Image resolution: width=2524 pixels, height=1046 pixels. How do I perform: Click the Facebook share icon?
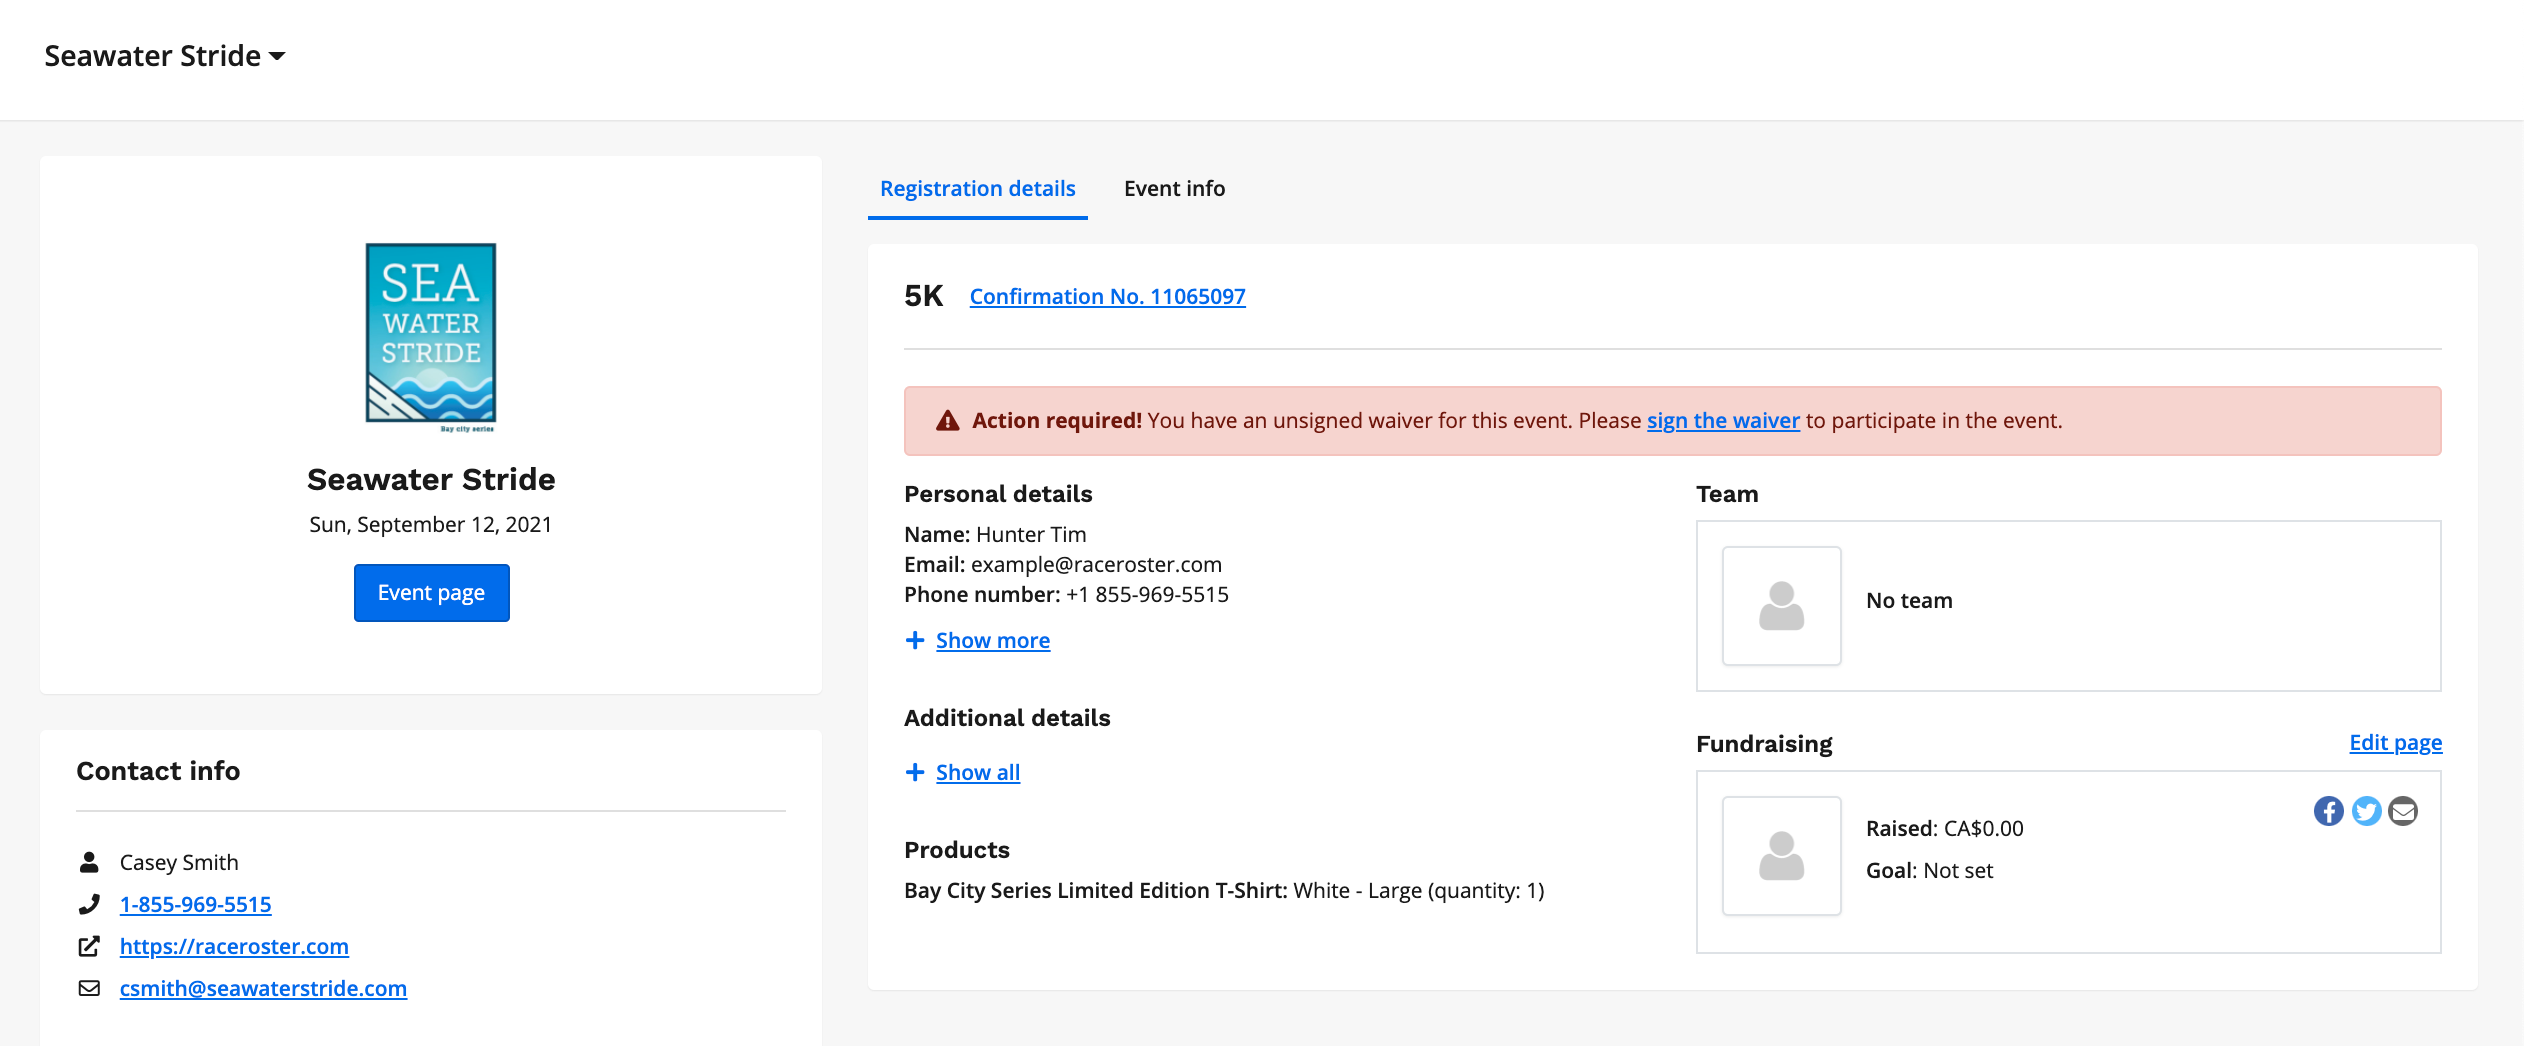click(x=2328, y=811)
